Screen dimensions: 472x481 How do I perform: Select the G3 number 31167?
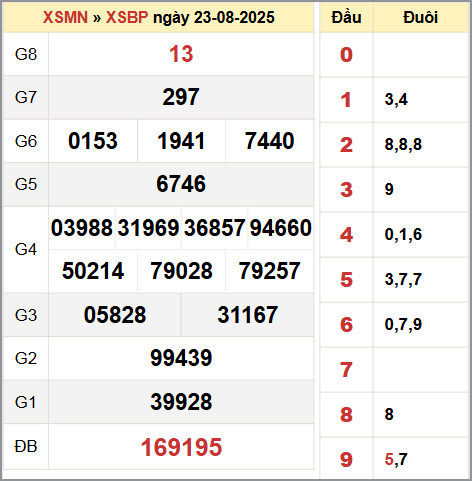(248, 315)
